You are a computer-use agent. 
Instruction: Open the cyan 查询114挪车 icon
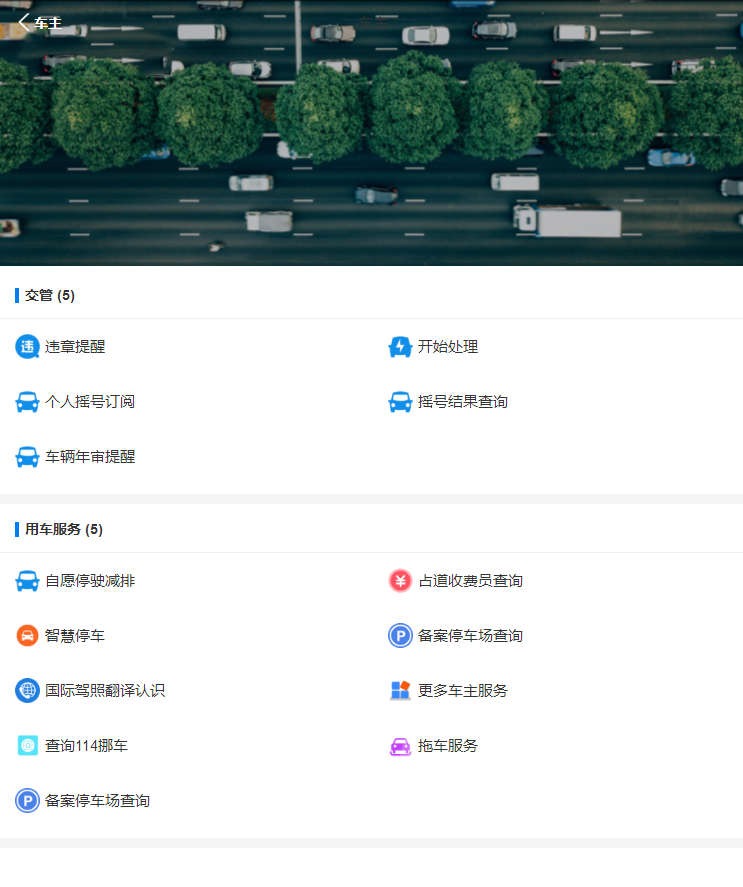(x=27, y=746)
